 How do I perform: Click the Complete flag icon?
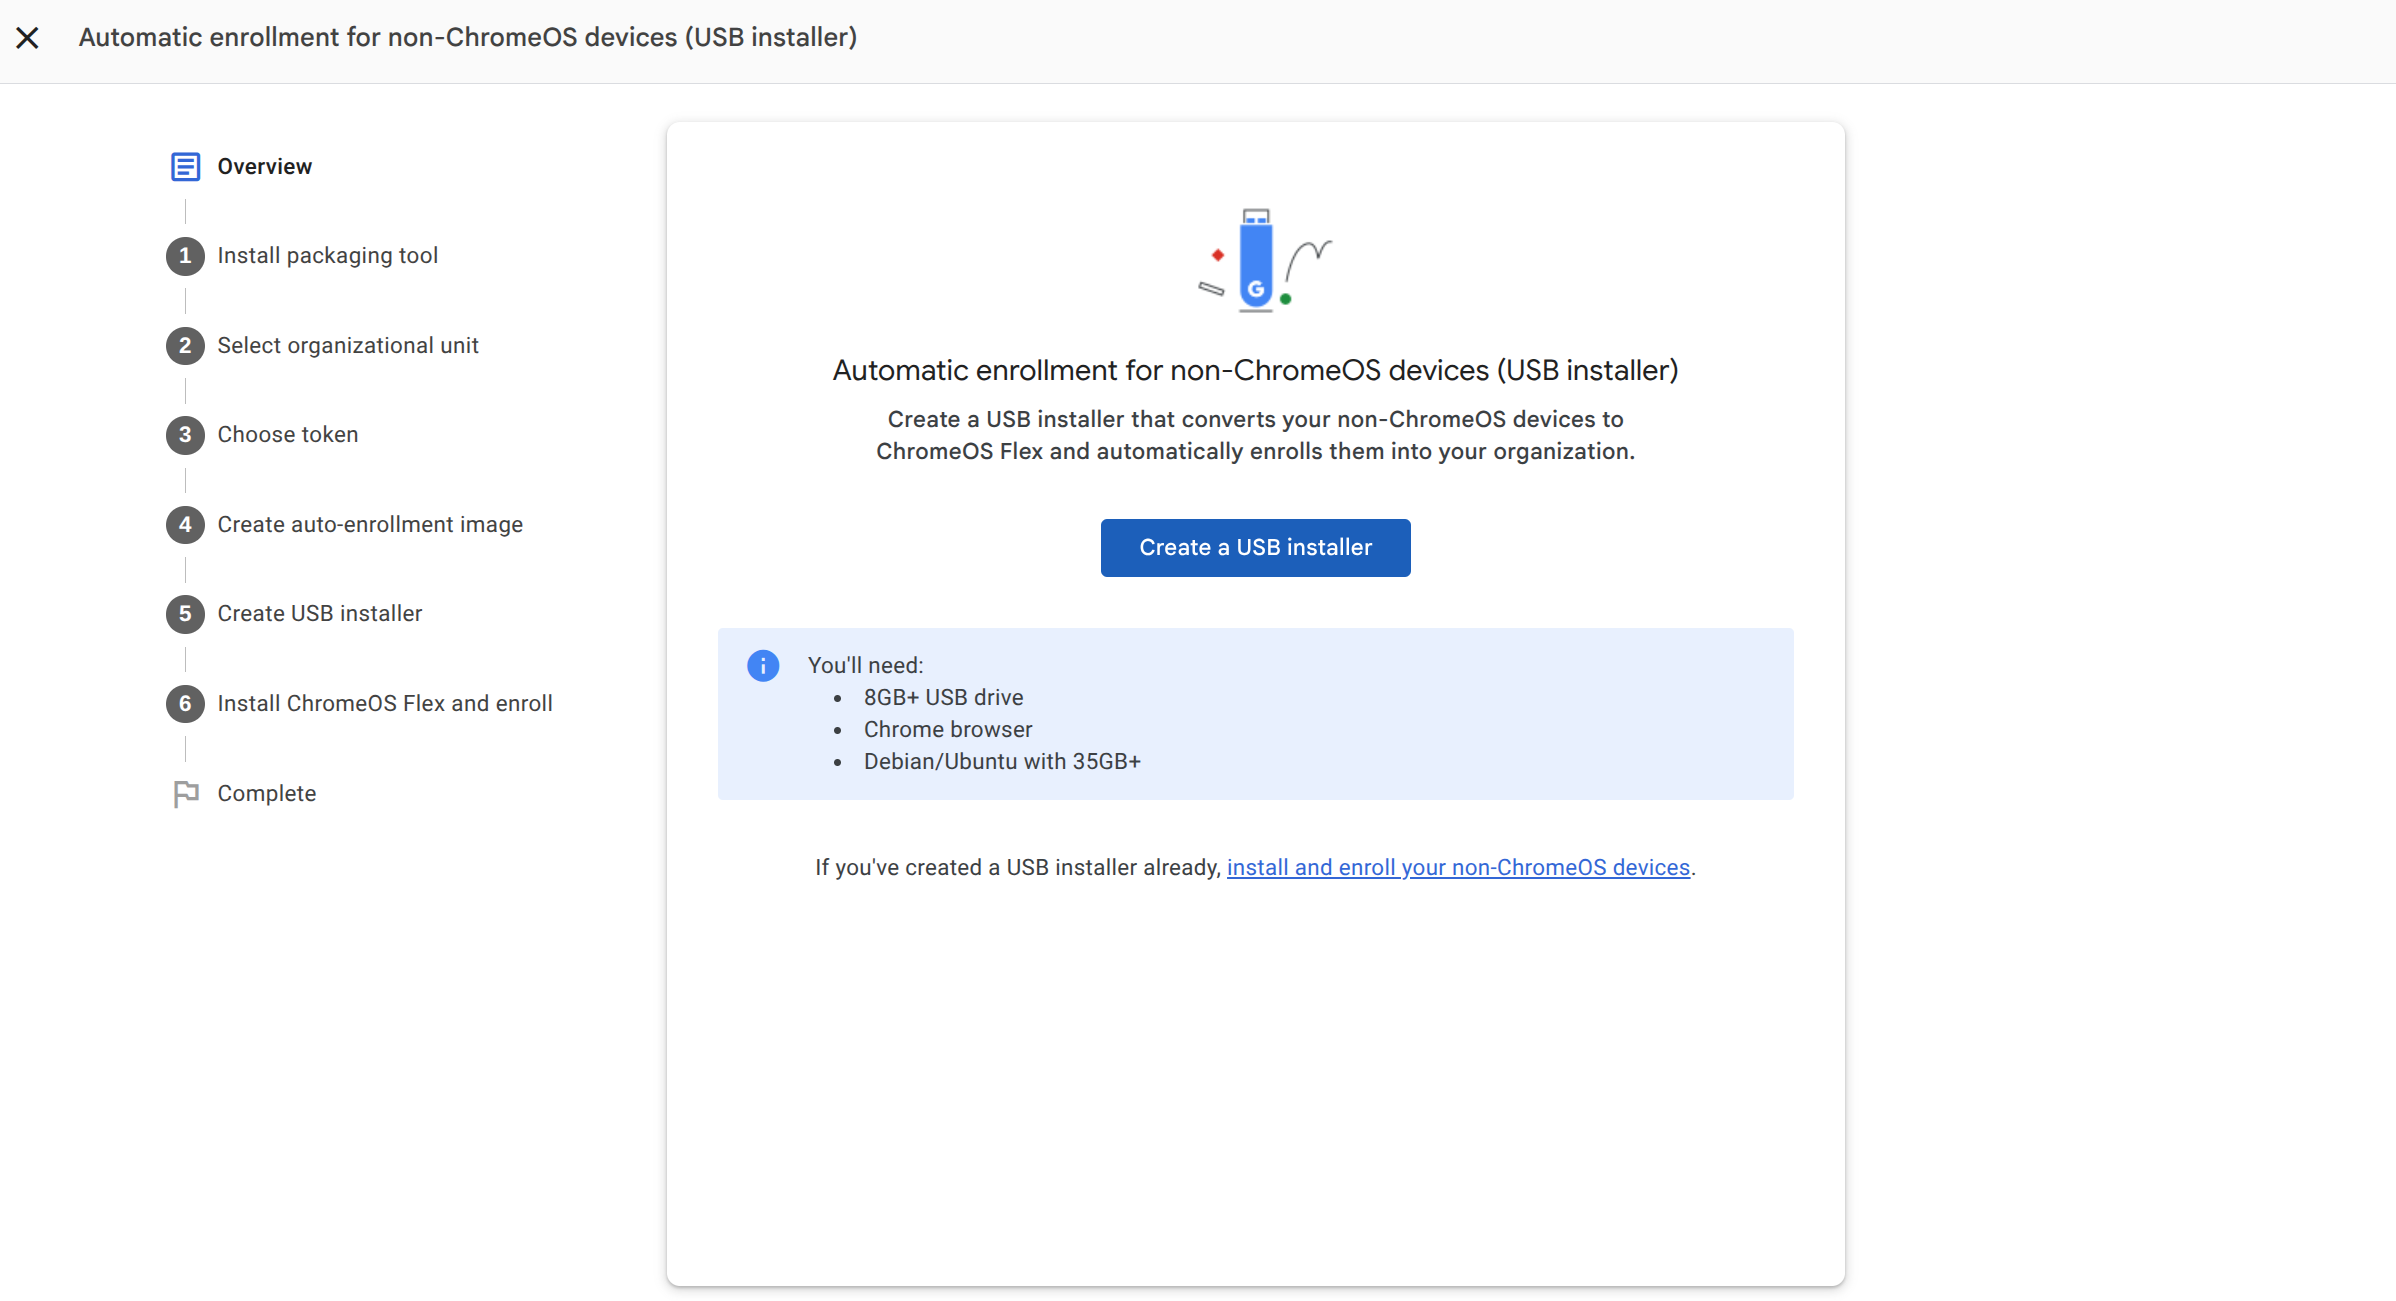186,794
